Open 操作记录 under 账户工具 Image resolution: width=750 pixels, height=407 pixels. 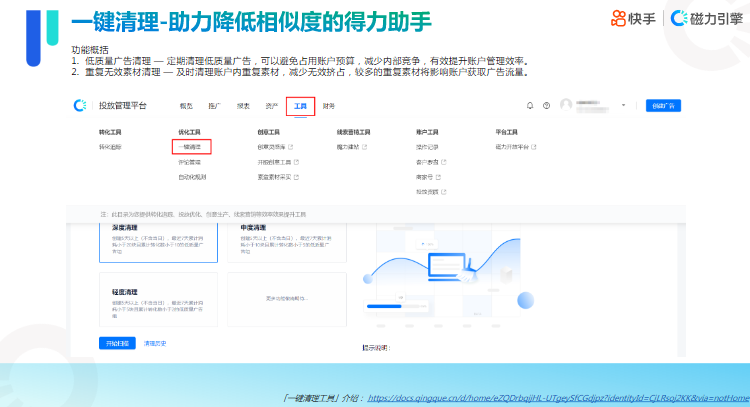pos(427,147)
